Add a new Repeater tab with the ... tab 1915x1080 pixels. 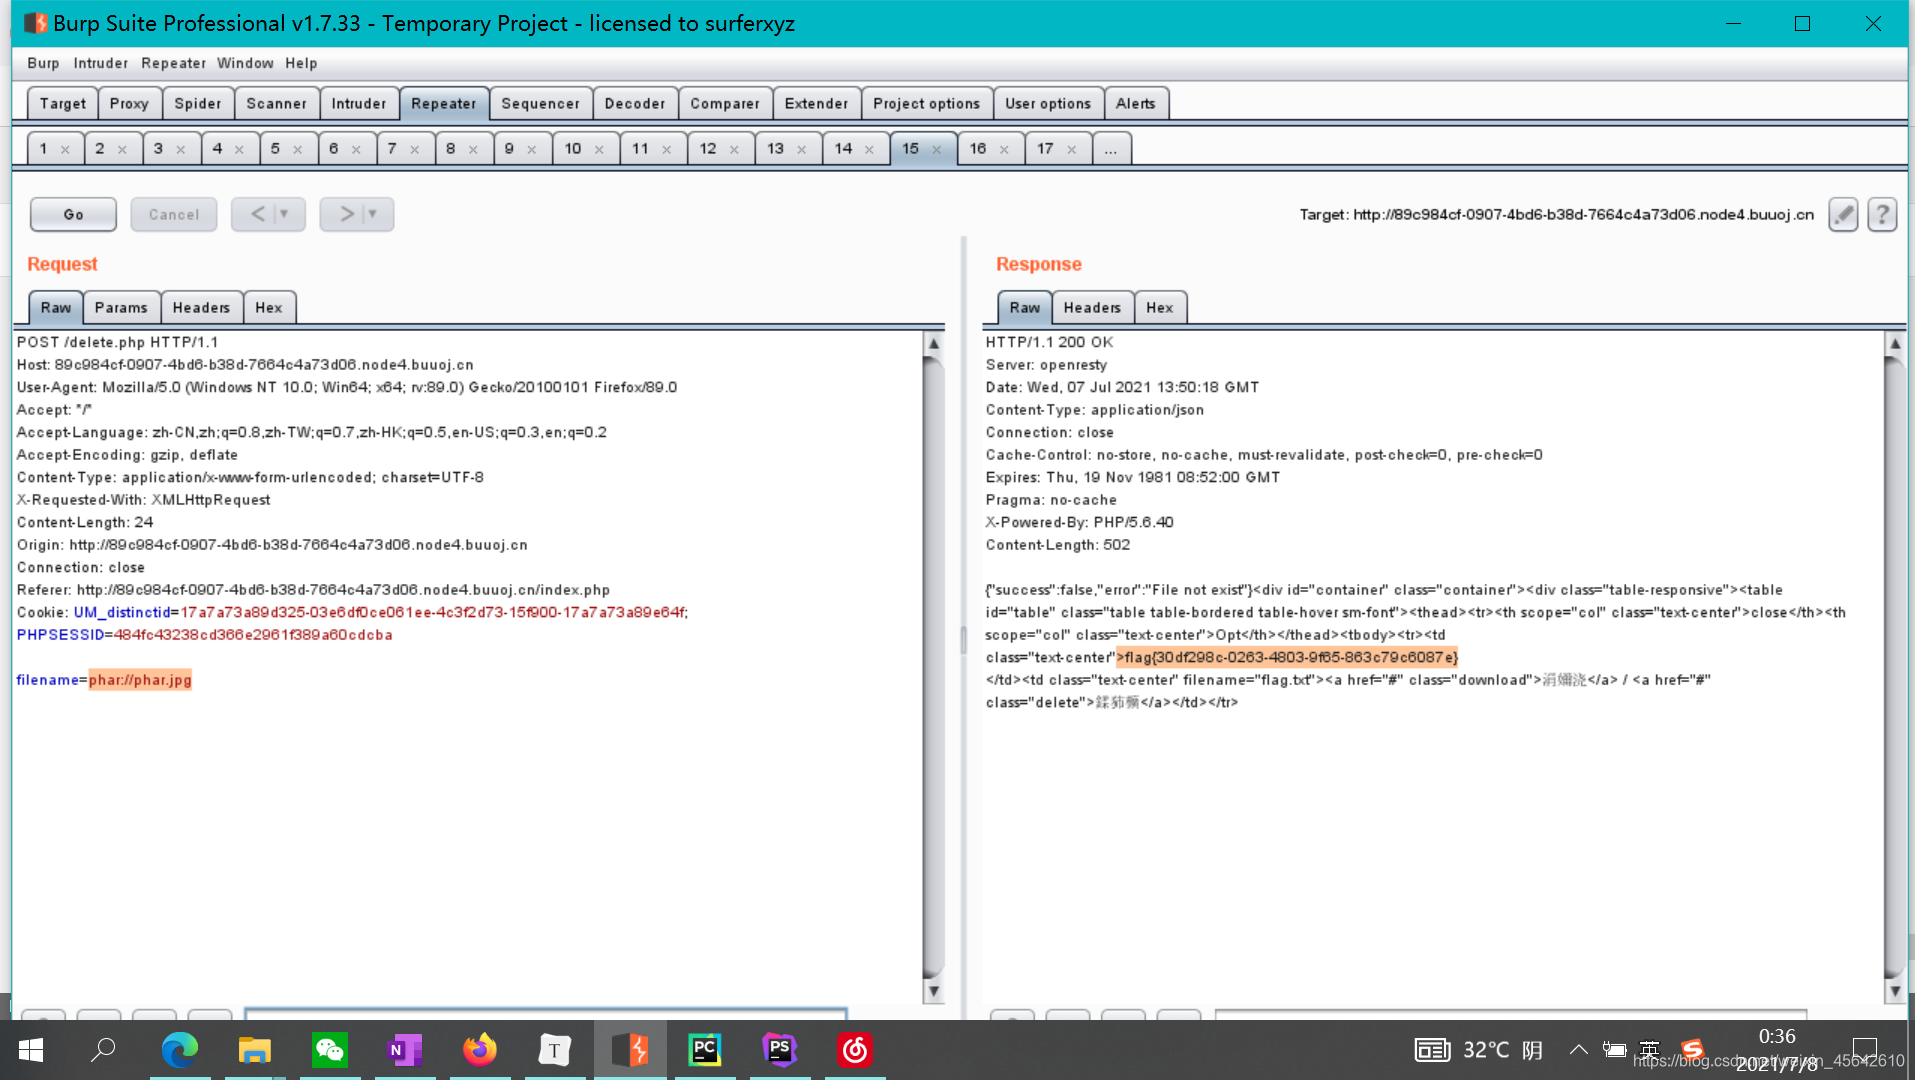click(1111, 149)
